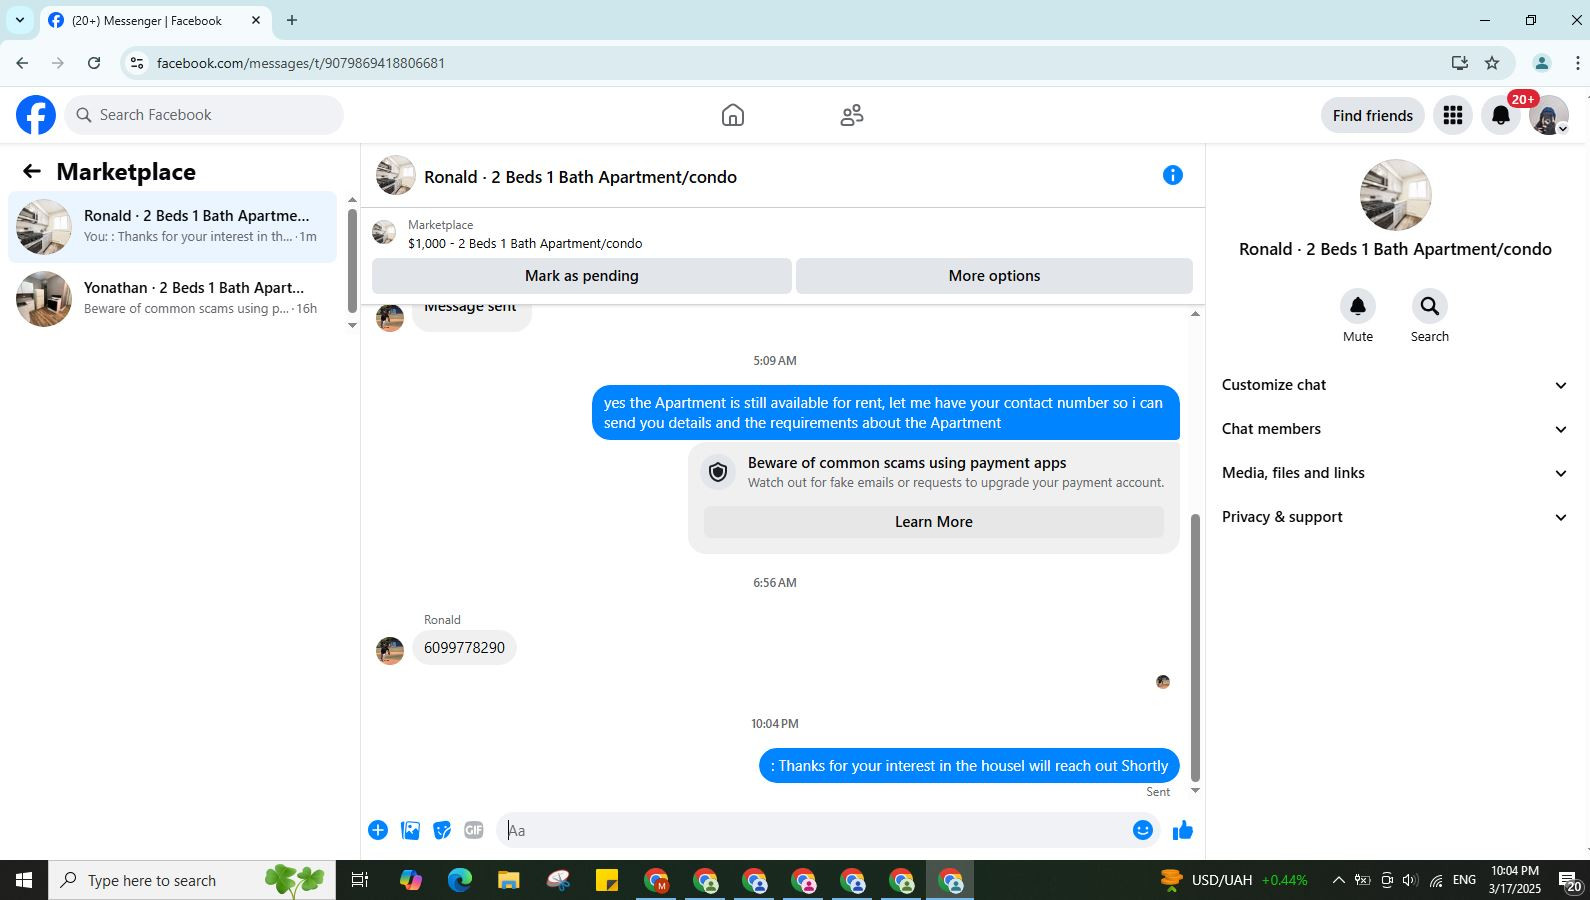Viewport: 1590px width, 900px height.
Task: Click the Find friends button
Action: pyautogui.click(x=1373, y=115)
